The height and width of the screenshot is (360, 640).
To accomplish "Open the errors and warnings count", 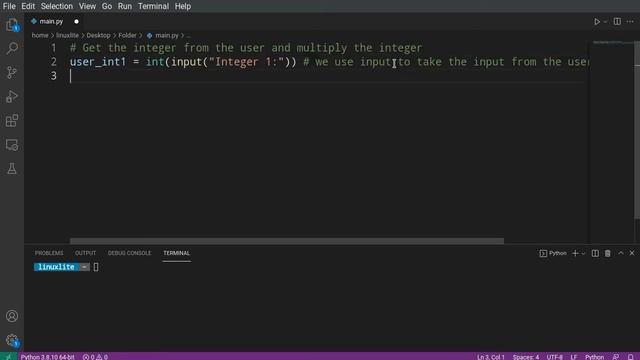I will click(x=95, y=357).
